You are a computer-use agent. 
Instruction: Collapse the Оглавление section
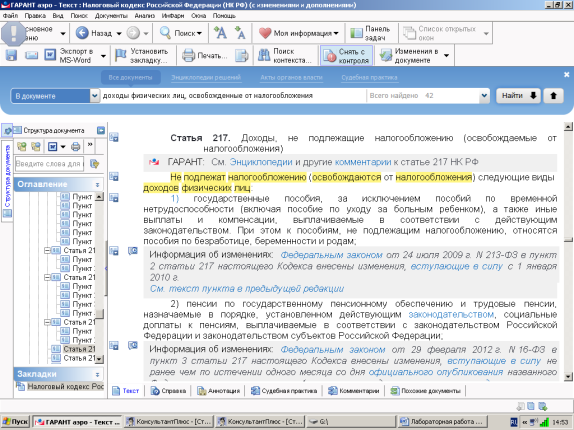tap(97, 184)
